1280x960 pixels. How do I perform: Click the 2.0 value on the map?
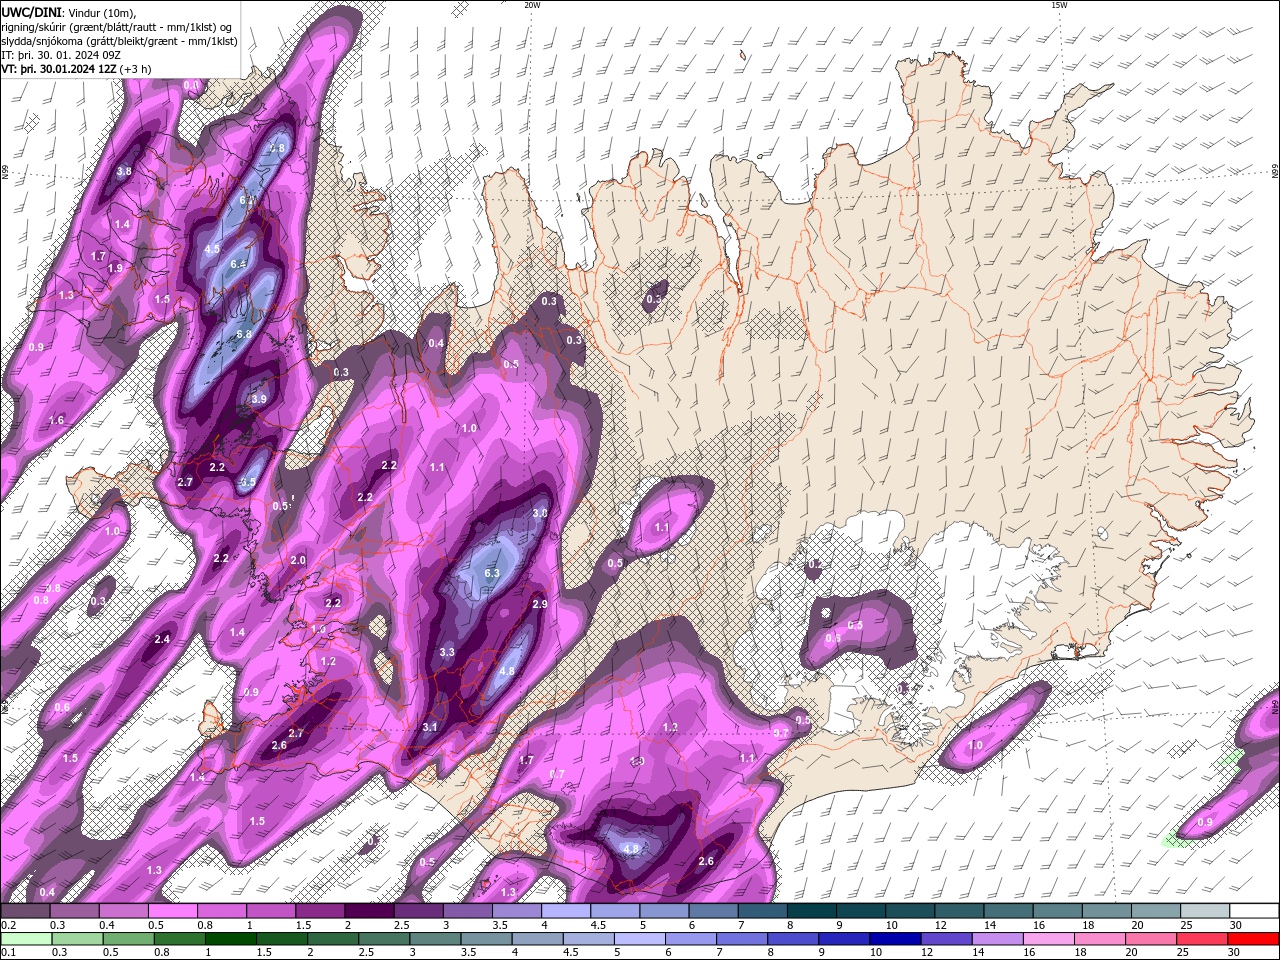(298, 561)
